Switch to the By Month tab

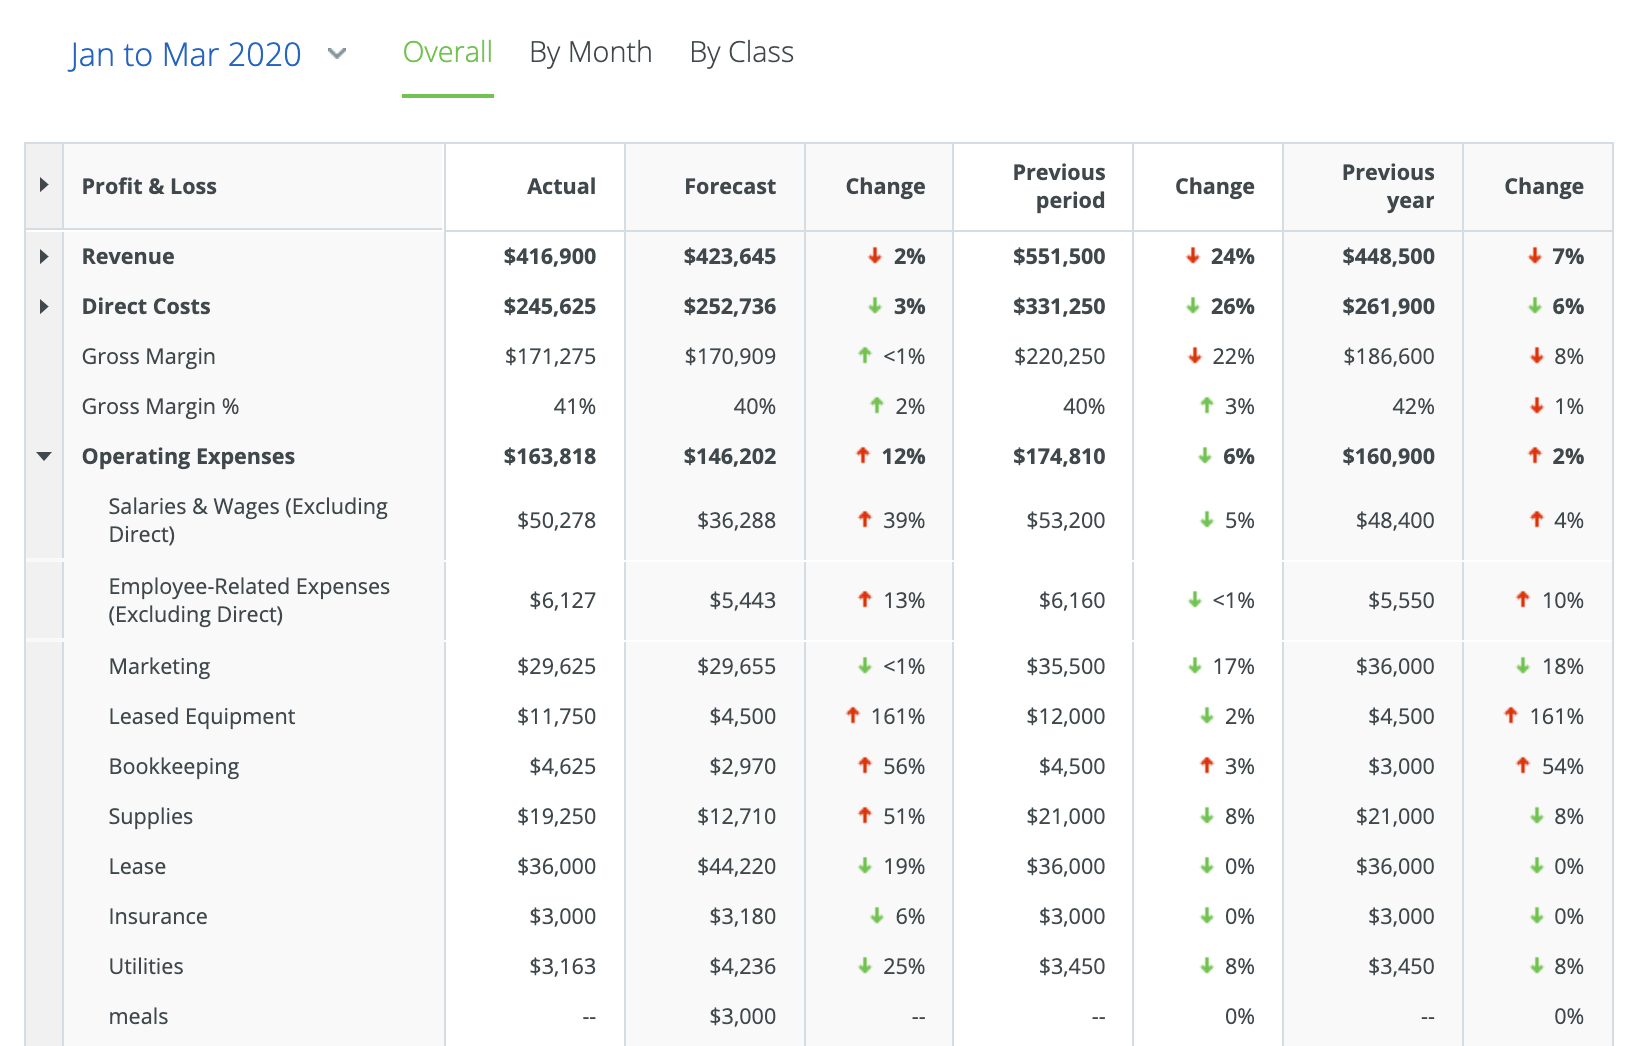point(590,52)
